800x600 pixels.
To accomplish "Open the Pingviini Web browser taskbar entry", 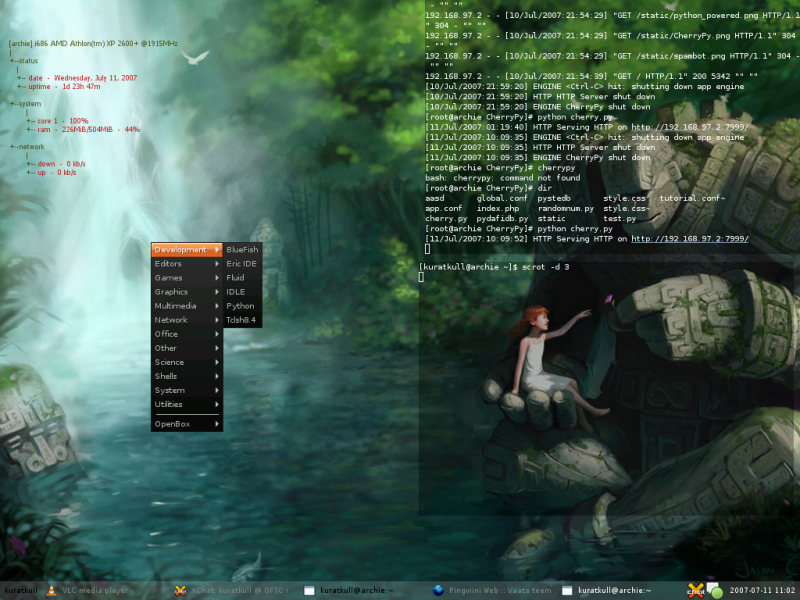I will pyautogui.click(x=492, y=590).
